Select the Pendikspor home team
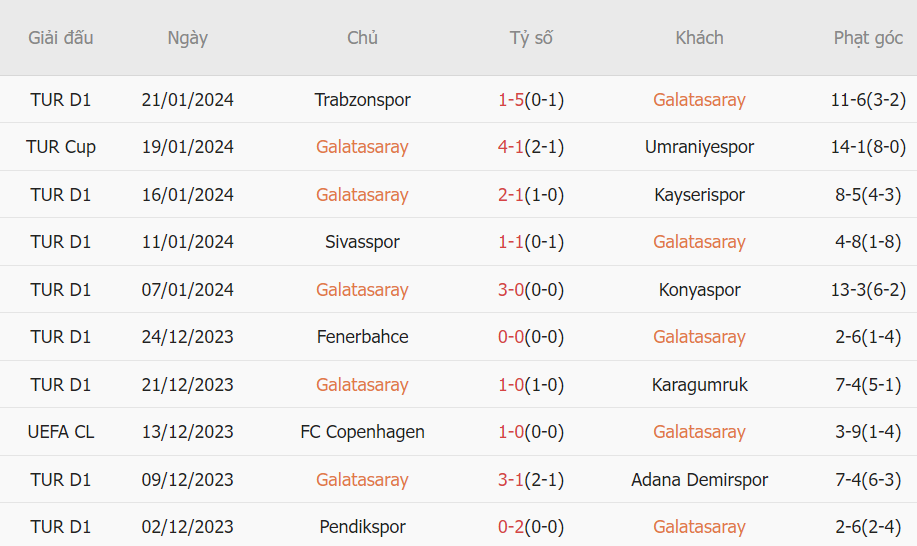Viewport: 917px width, 546px height. (362, 527)
